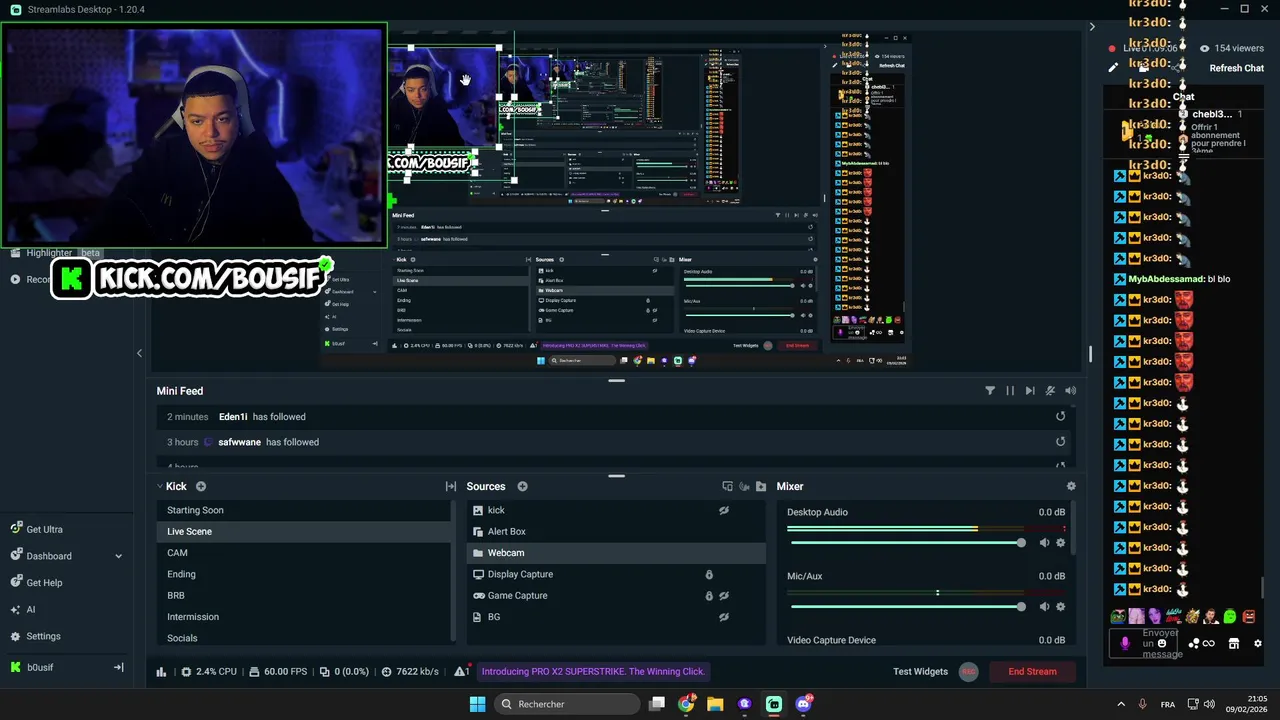Adjust Mic/Aux volume slider
1280x720 pixels.
coord(906,607)
